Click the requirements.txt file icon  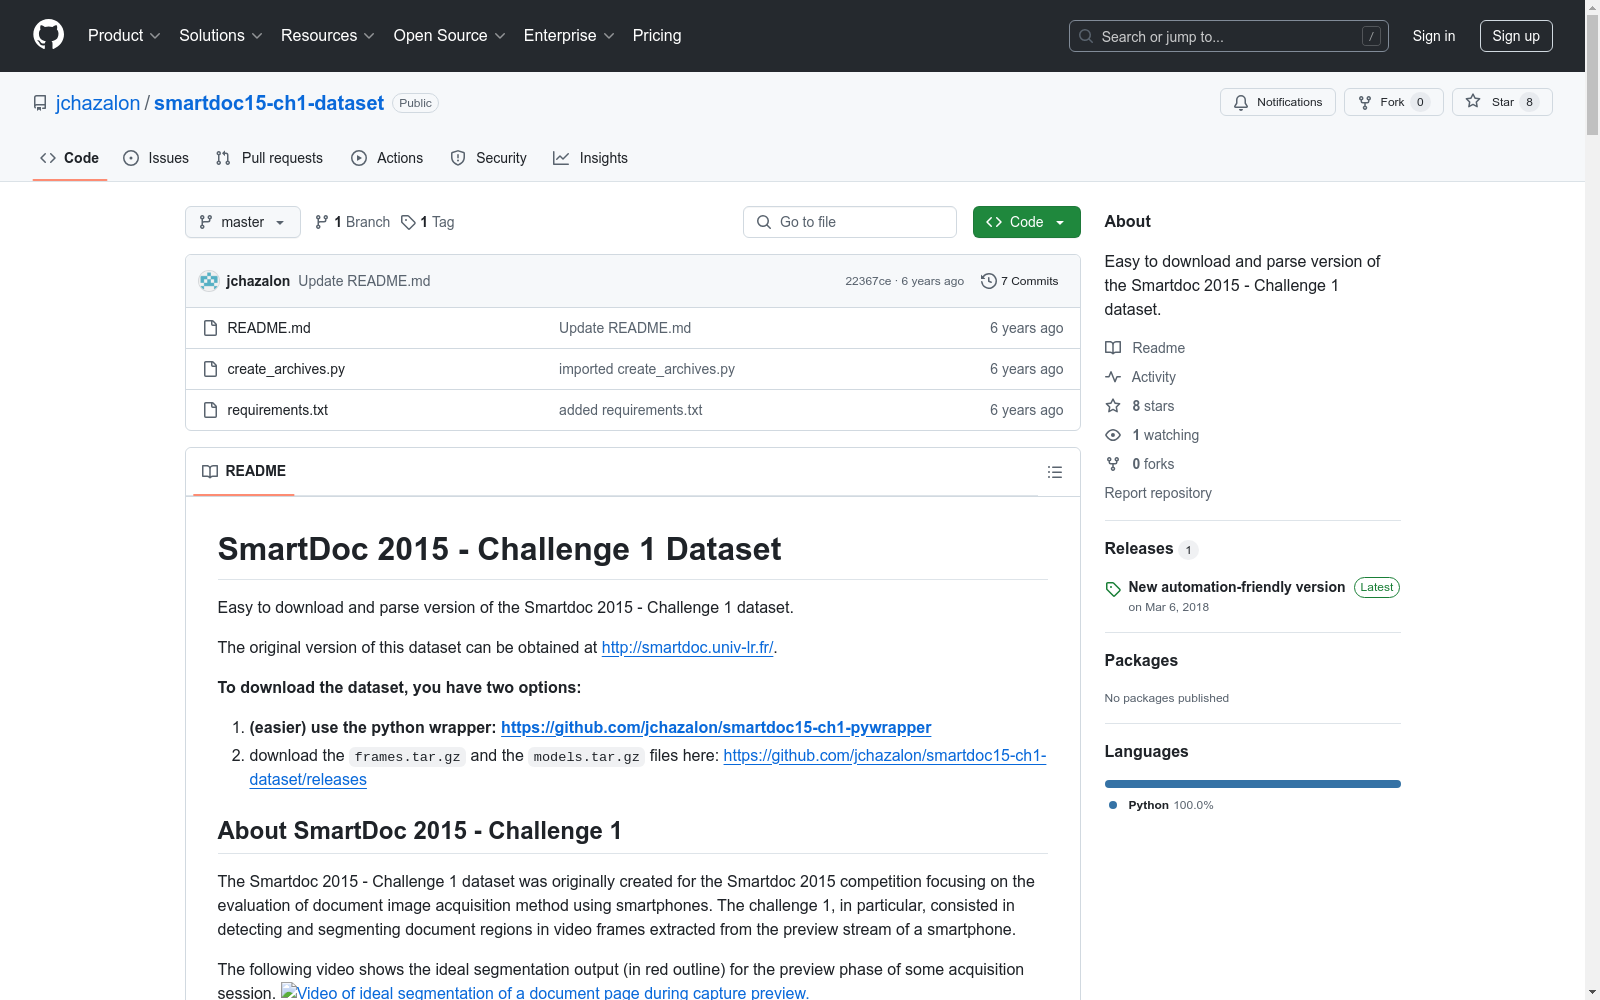point(210,410)
